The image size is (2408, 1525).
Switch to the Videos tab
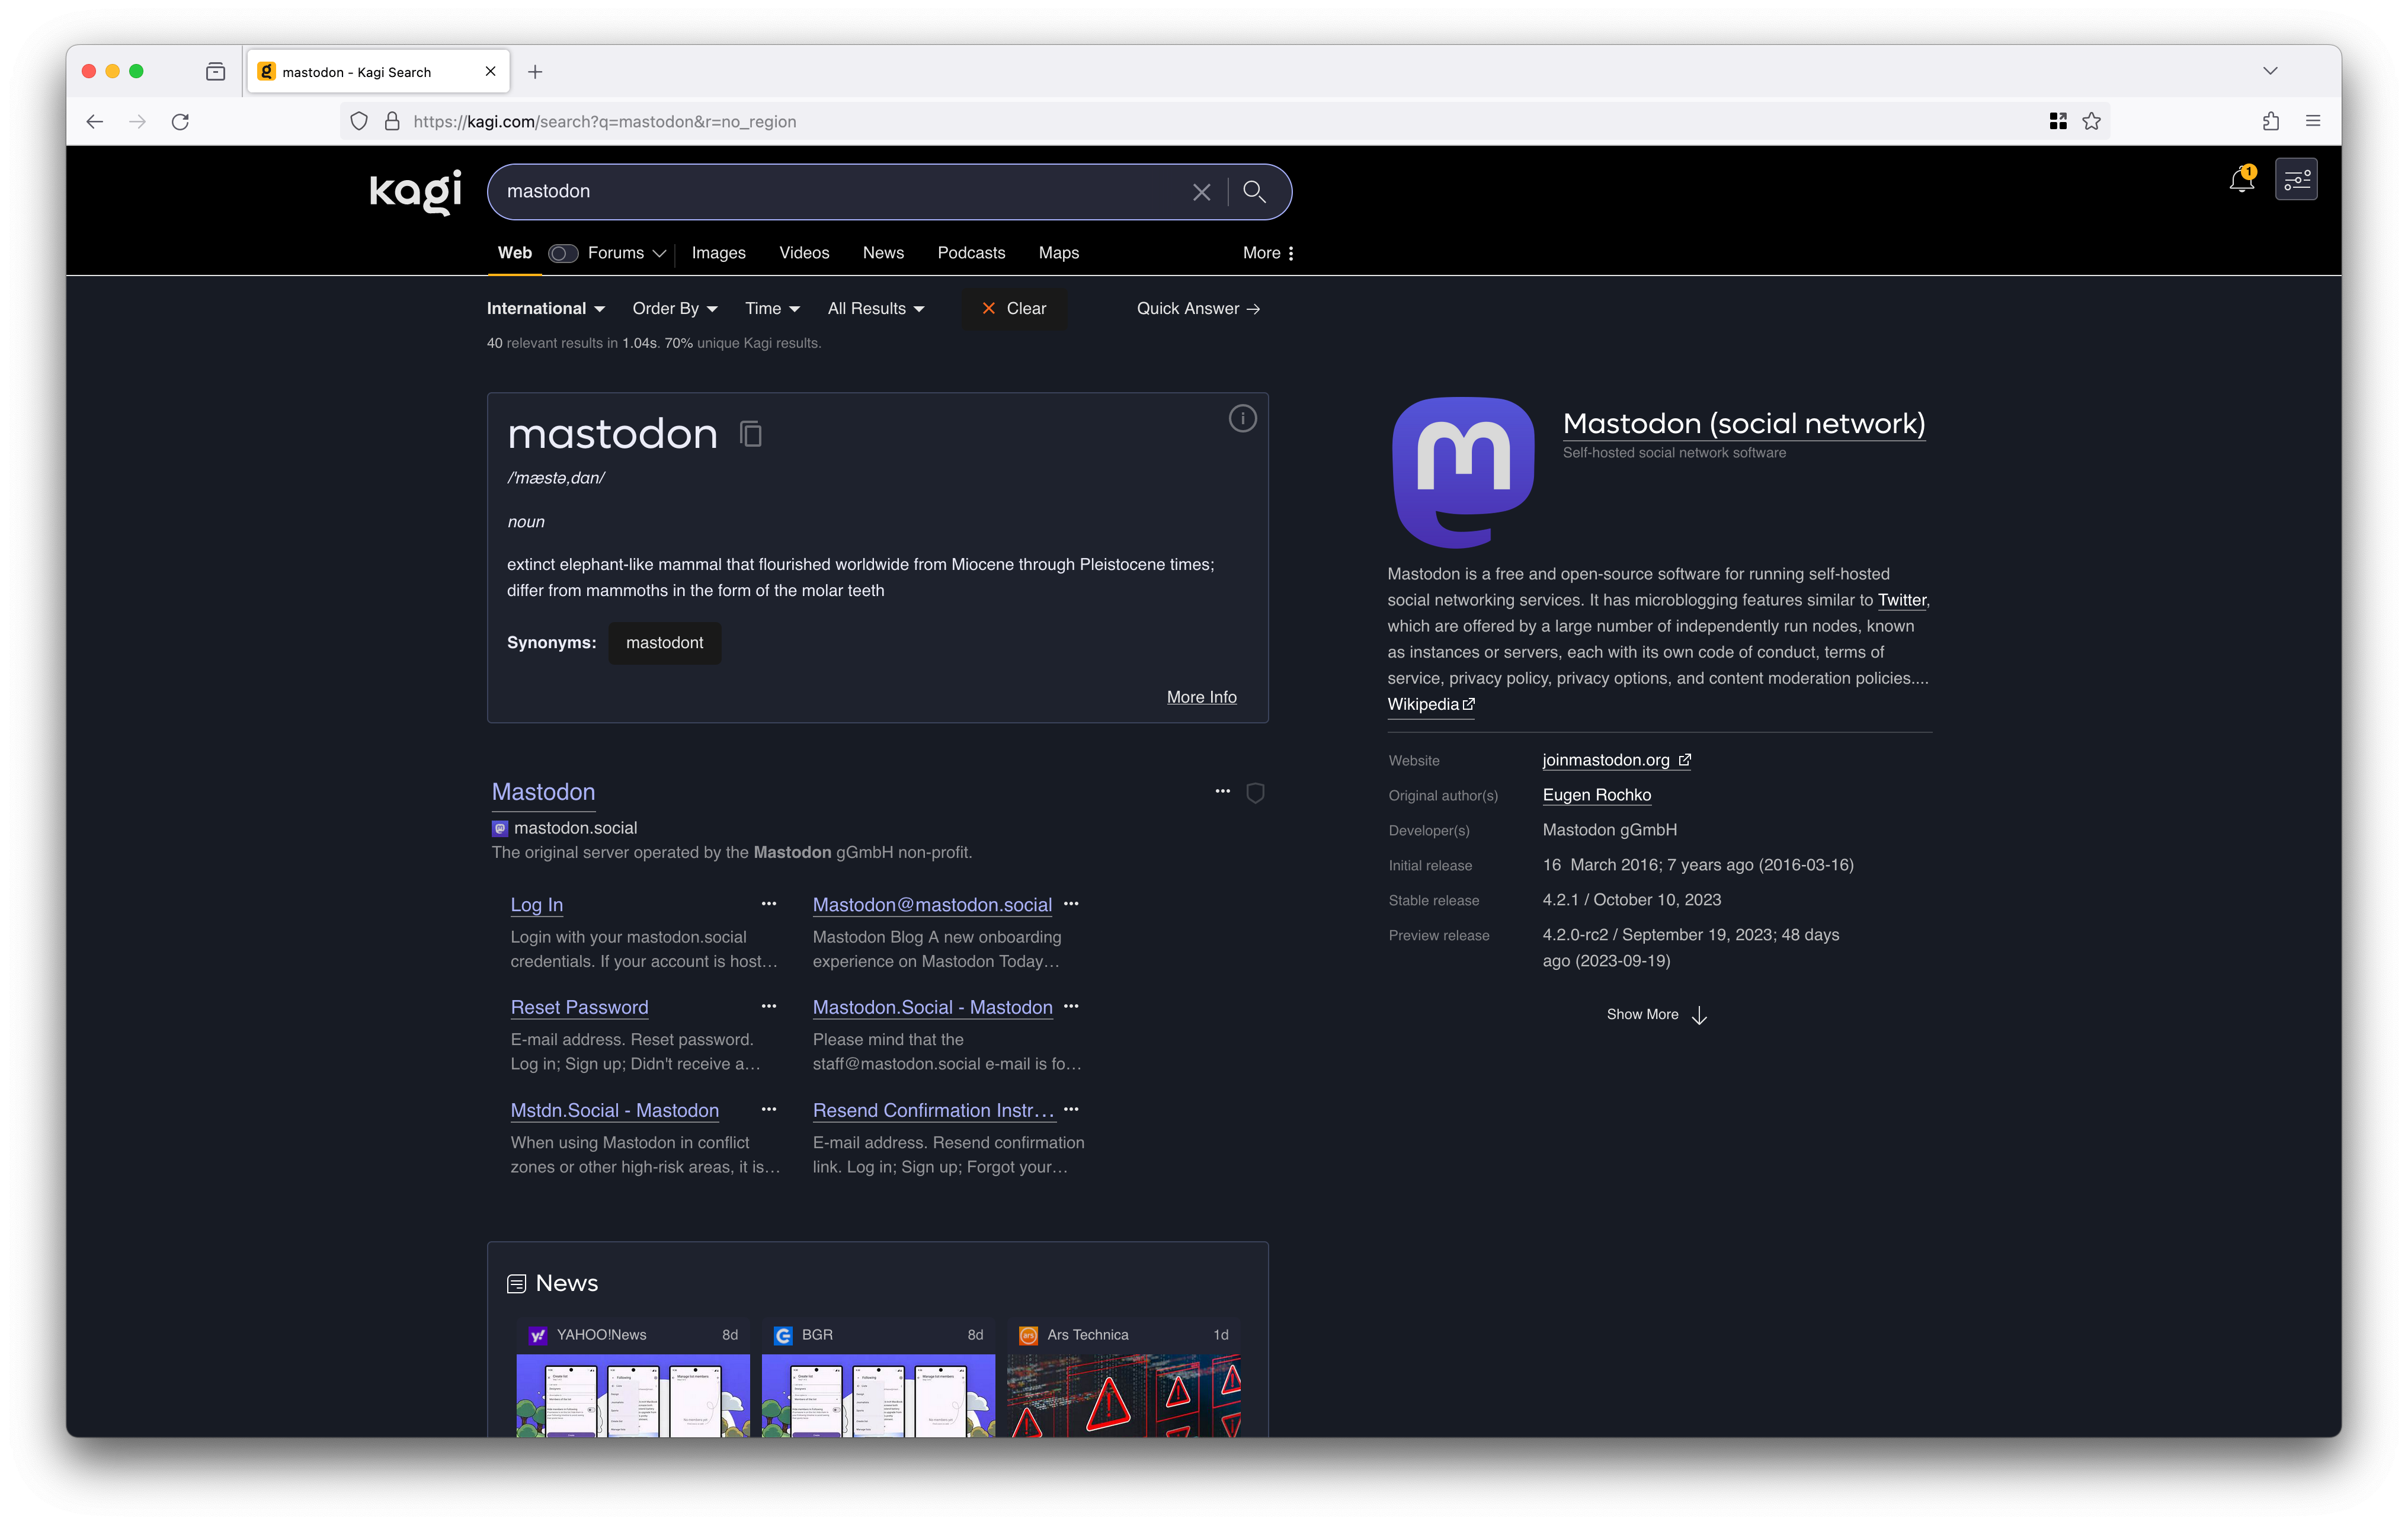804,253
